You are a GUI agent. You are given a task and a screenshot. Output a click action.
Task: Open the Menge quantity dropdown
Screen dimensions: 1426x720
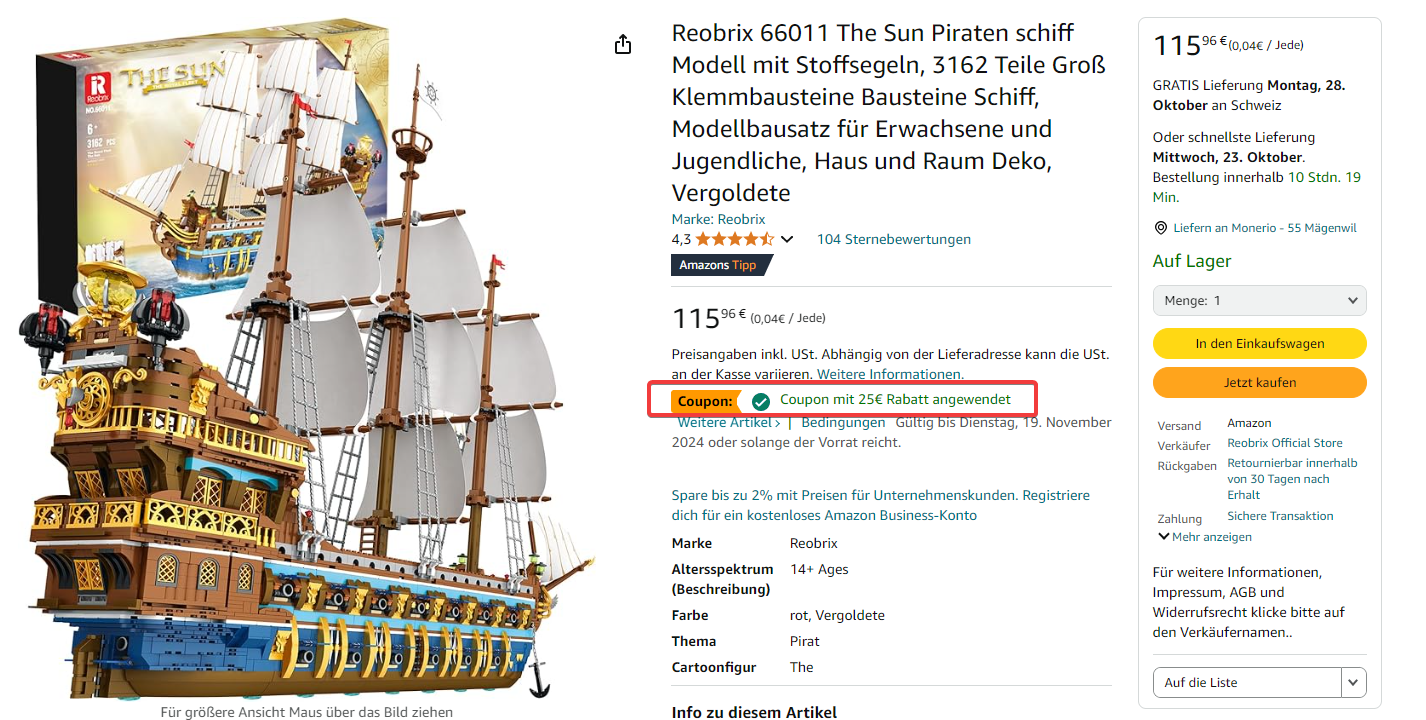[x=1259, y=301]
